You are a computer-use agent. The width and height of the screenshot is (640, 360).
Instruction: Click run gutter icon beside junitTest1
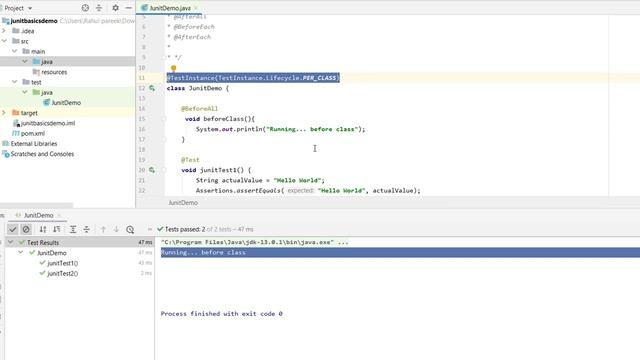click(x=152, y=170)
